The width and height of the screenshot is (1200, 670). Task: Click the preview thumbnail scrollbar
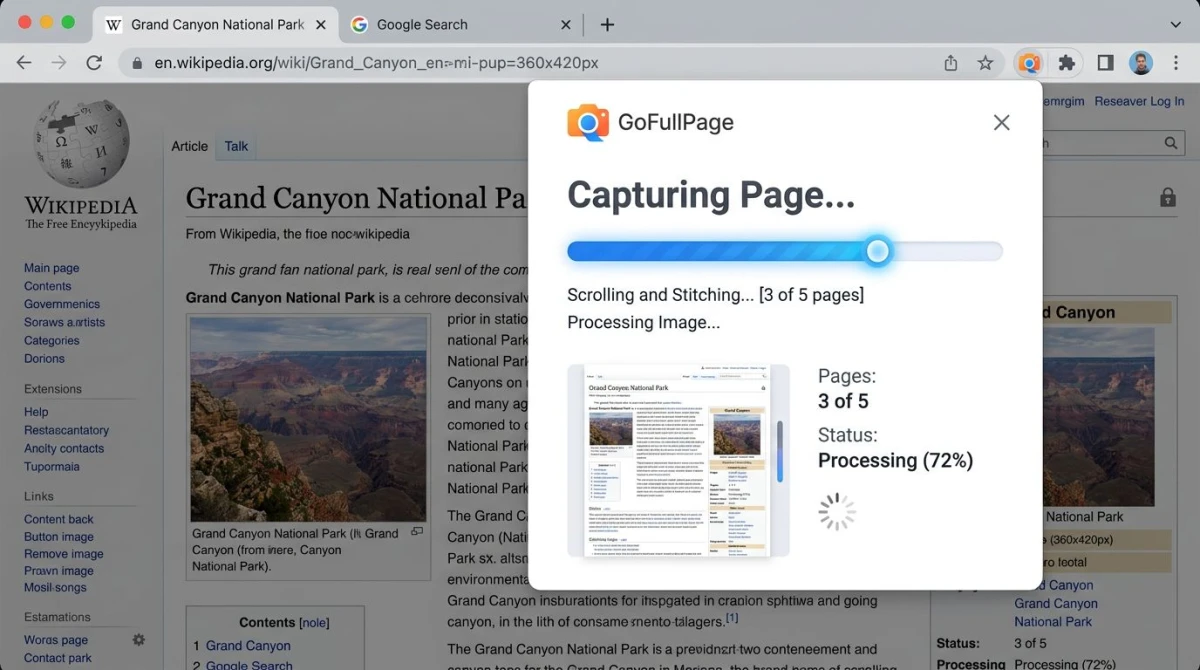(779, 450)
